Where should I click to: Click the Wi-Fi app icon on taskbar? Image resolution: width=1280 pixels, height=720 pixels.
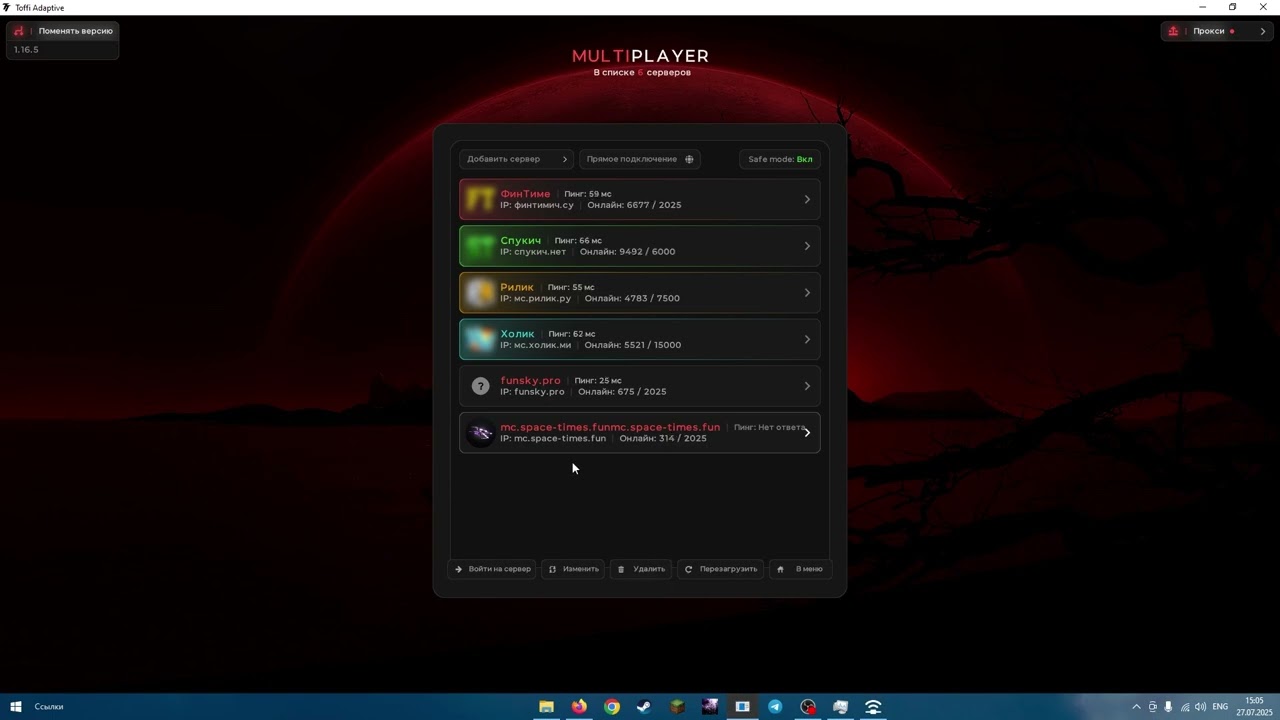click(x=873, y=707)
